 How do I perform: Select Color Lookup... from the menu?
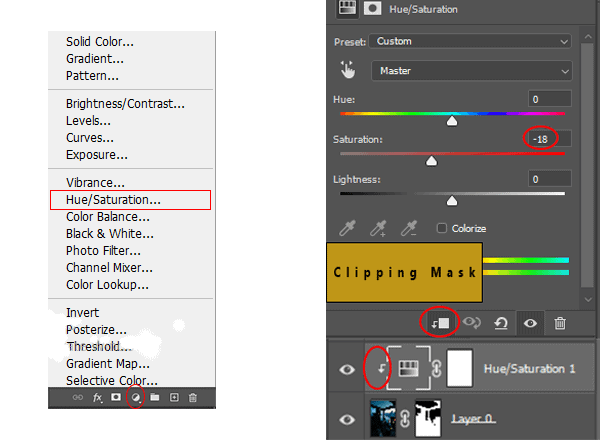coord(108,285)
